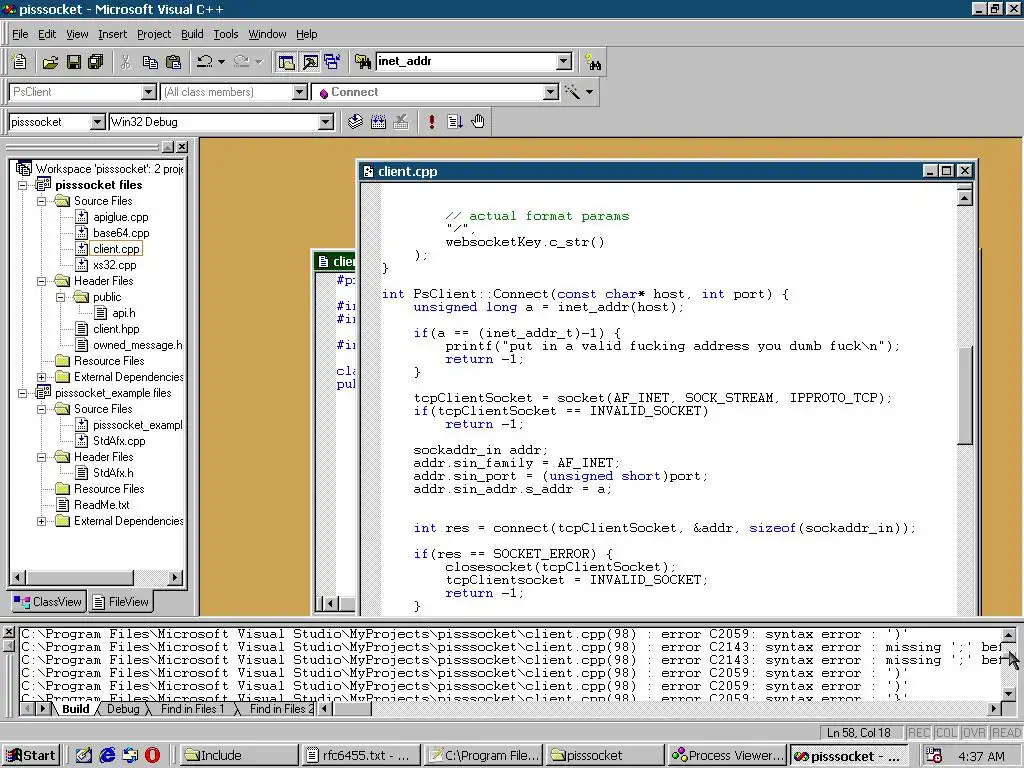Open the PsClient class dropdown
The height and width of the screenshot is (768, 1024).
[x=149, y=92]
